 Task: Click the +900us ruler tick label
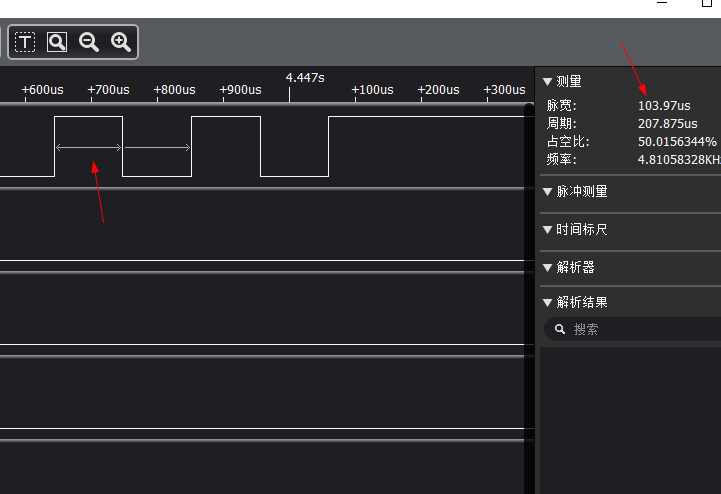point(240,90)
